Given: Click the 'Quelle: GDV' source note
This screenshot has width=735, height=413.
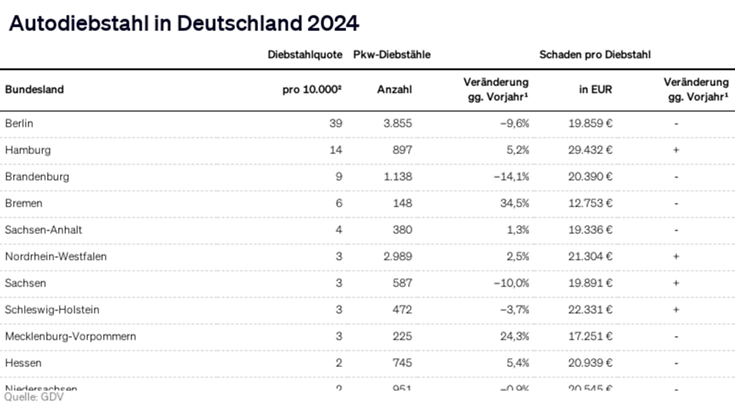Looking at the screenshot, I should pos(29,396).
